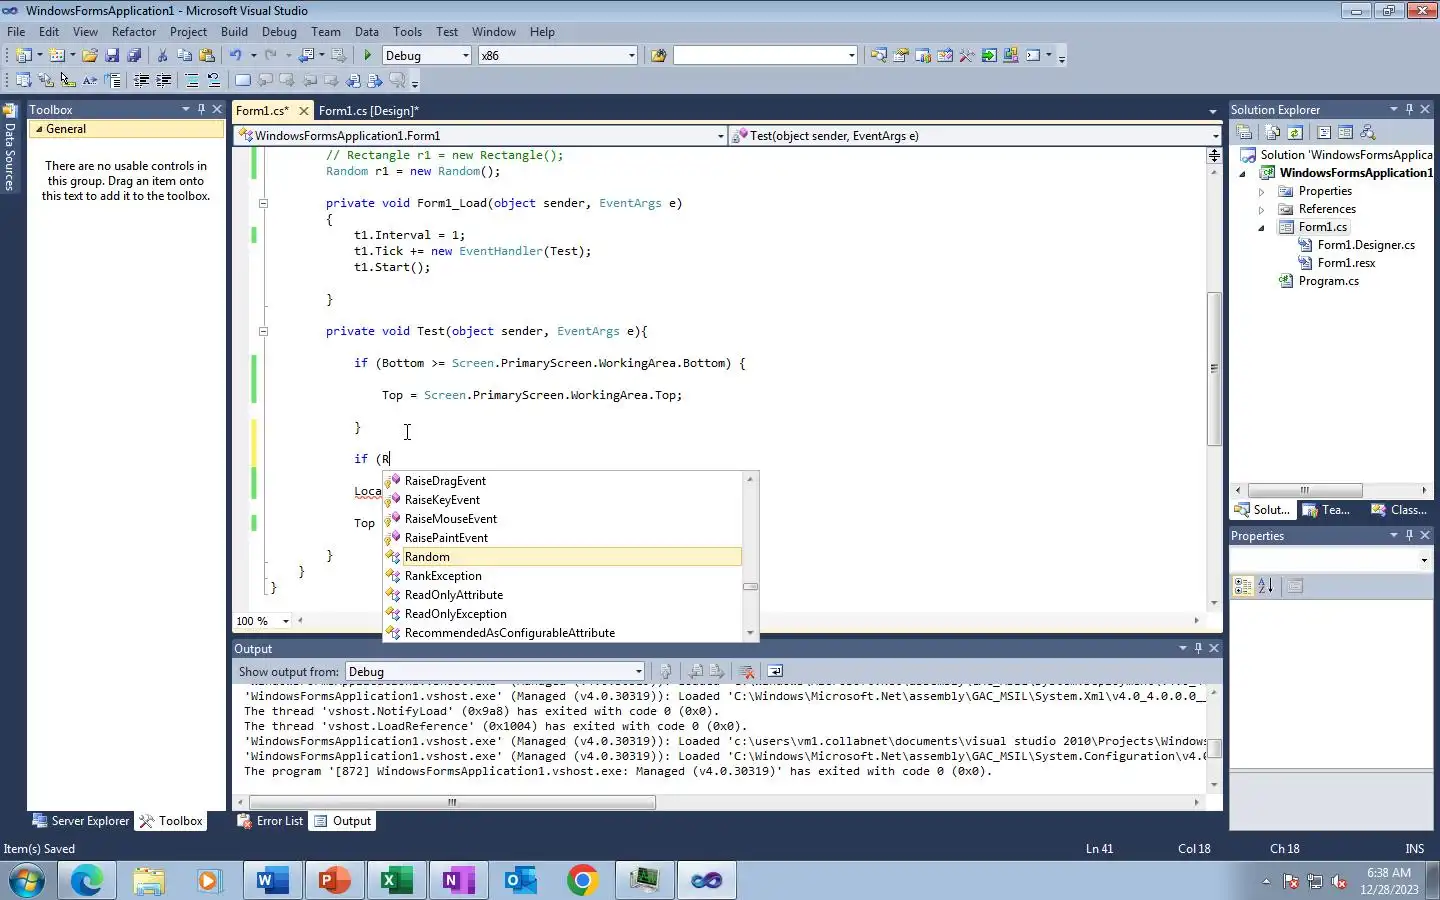Expand the References node in Solution Explorer
The height and width of the screenshot is (900, 1440).
[1261, 209]
